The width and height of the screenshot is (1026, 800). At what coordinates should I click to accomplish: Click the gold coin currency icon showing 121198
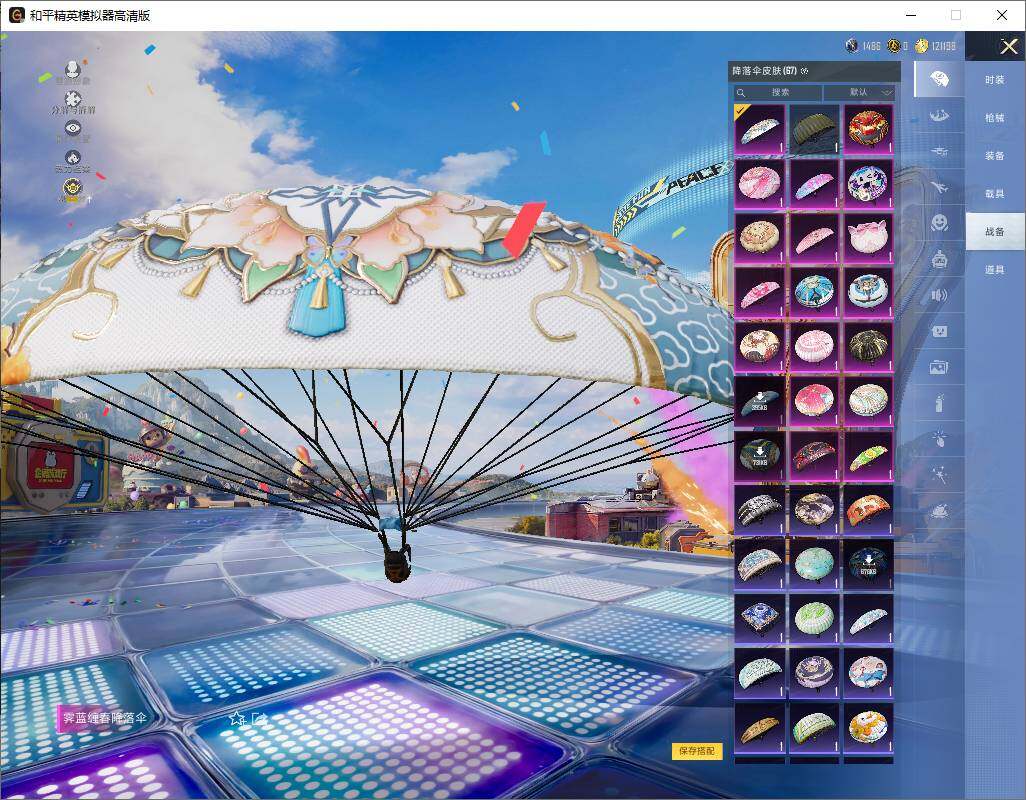pos(921,46)
